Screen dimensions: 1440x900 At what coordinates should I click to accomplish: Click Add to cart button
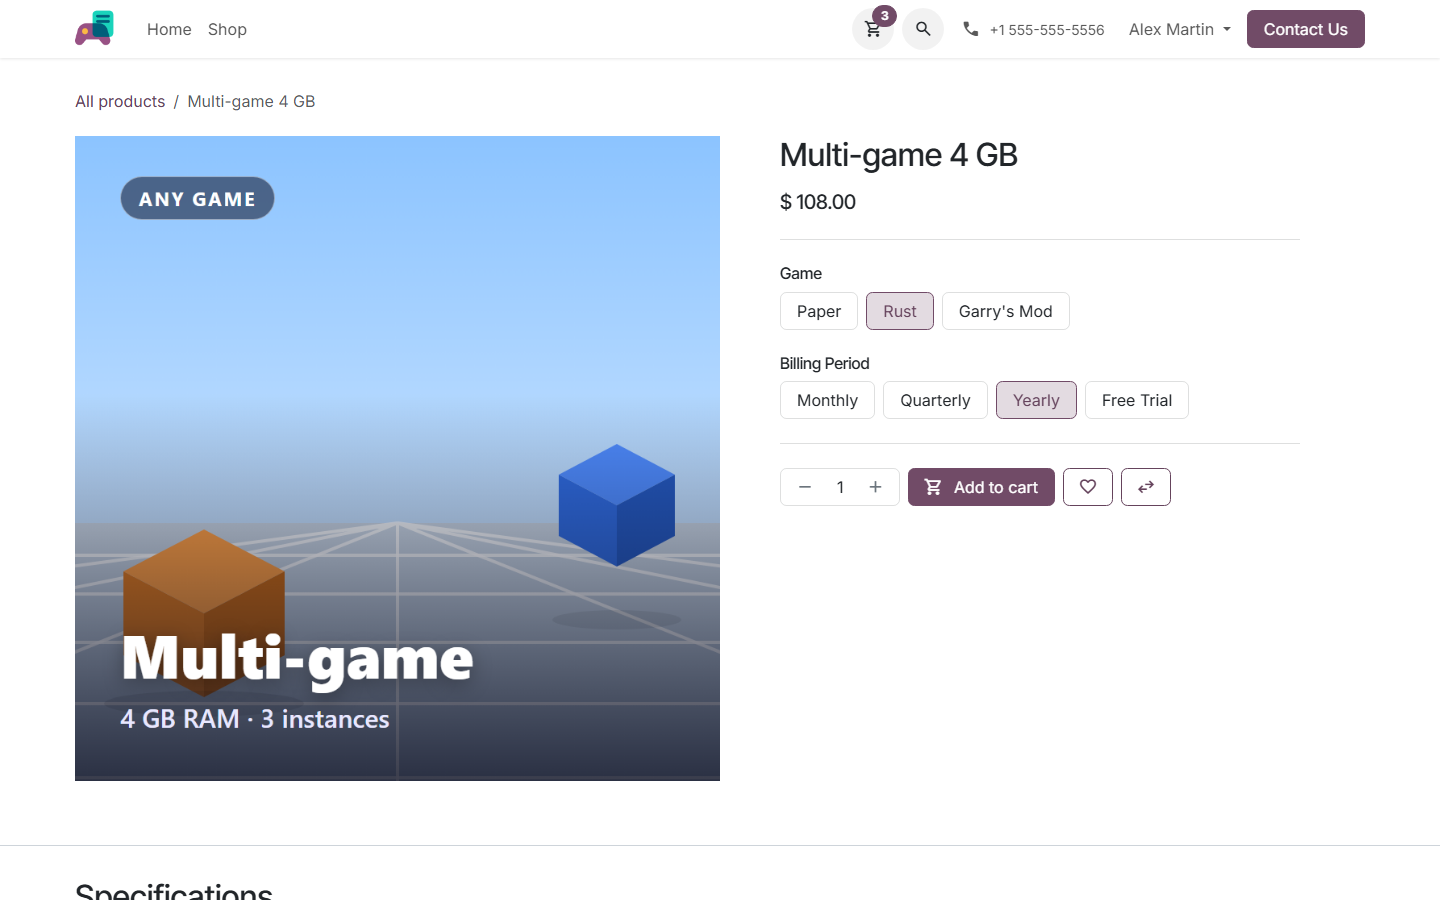tap(981, 487)
